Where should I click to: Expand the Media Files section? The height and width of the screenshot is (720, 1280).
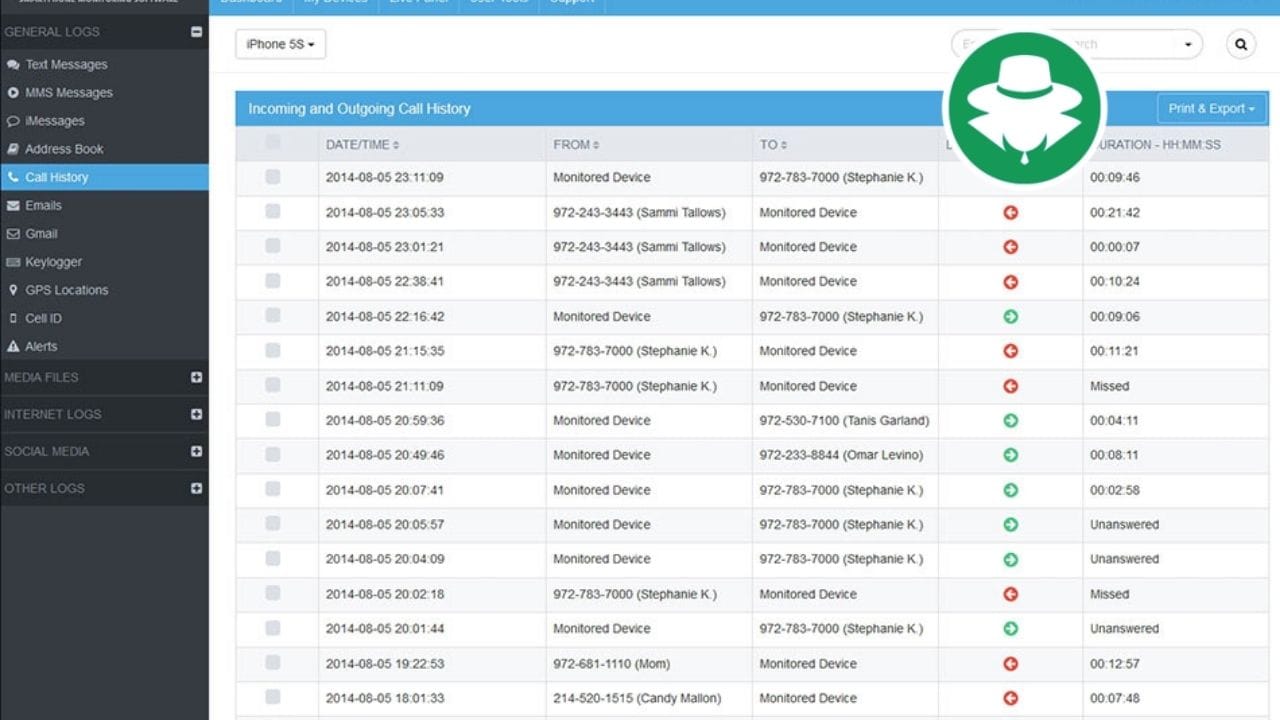coord(196,377)
